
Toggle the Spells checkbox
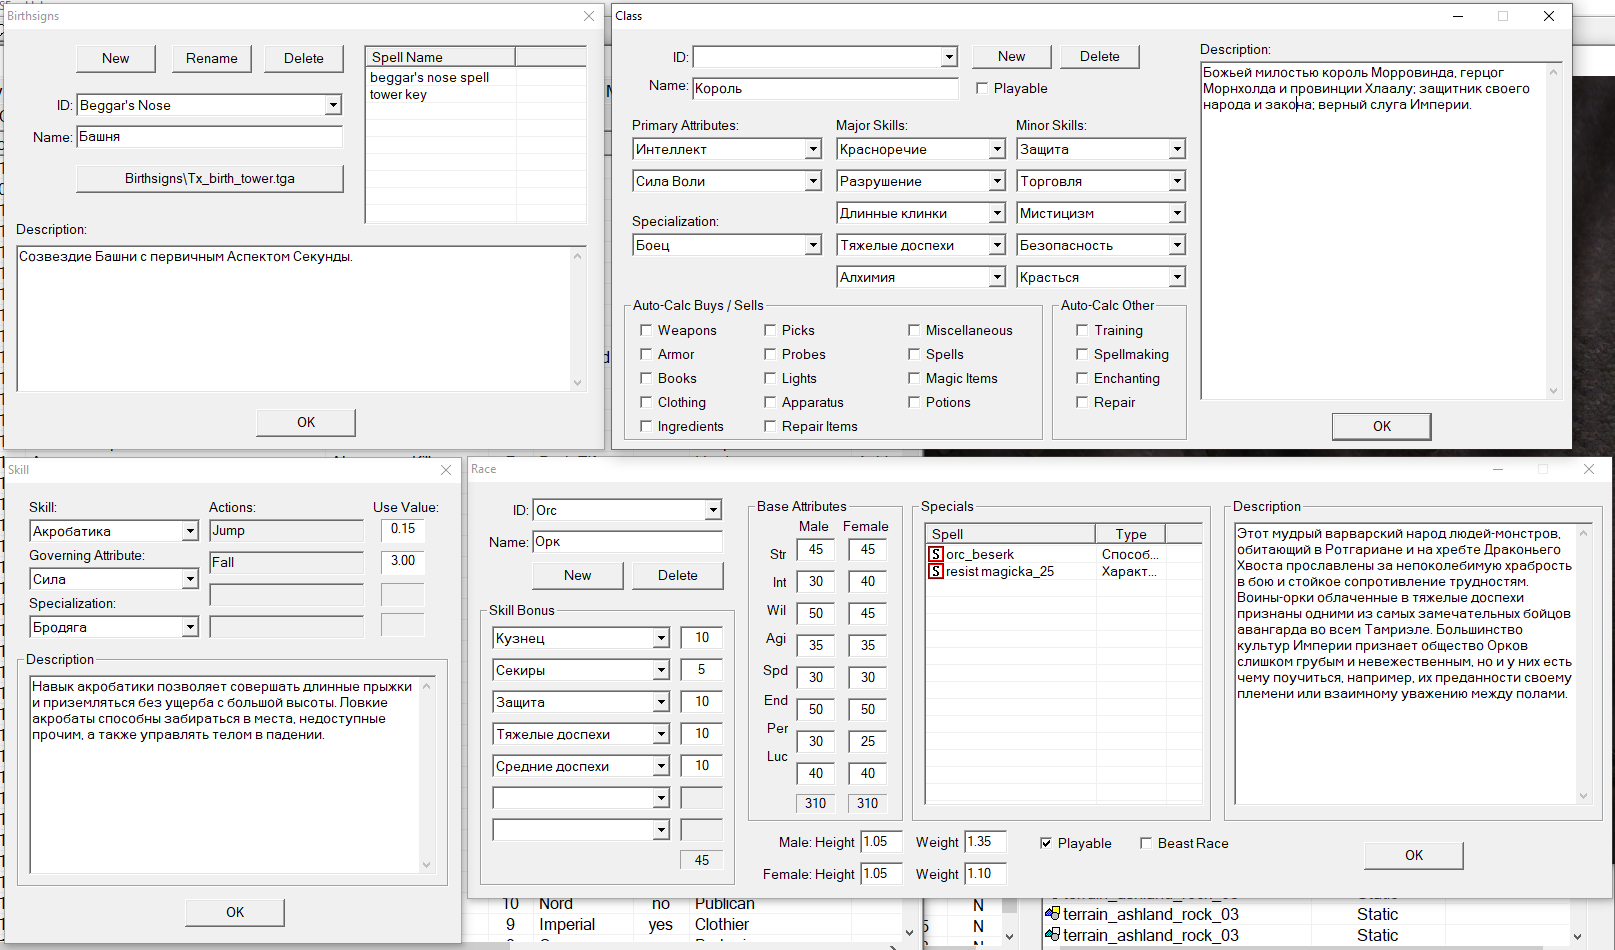coord(914,354)
